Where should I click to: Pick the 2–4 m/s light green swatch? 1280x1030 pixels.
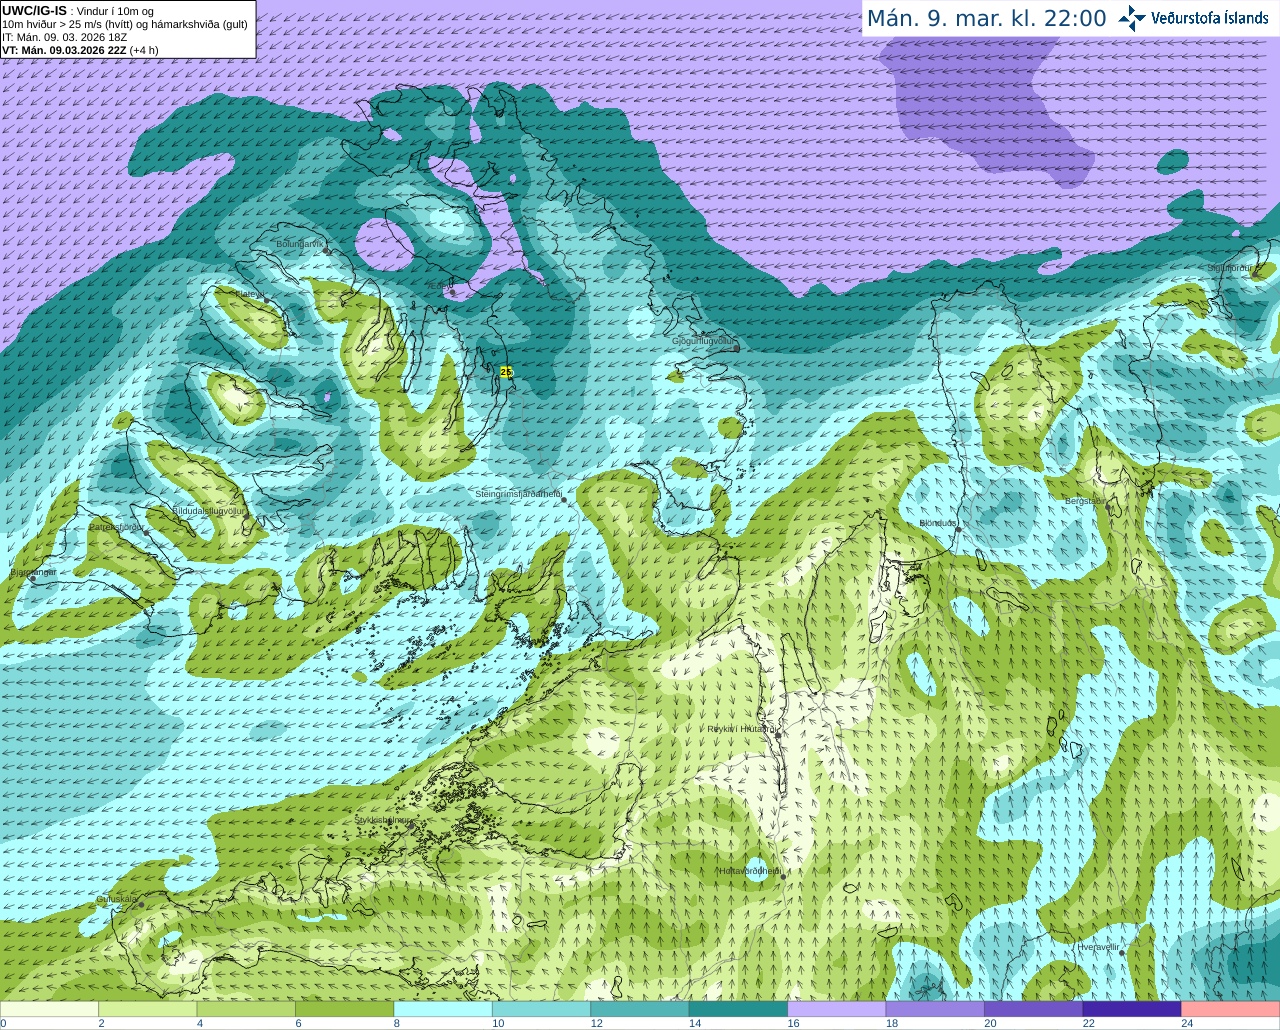coord(148,1009)
